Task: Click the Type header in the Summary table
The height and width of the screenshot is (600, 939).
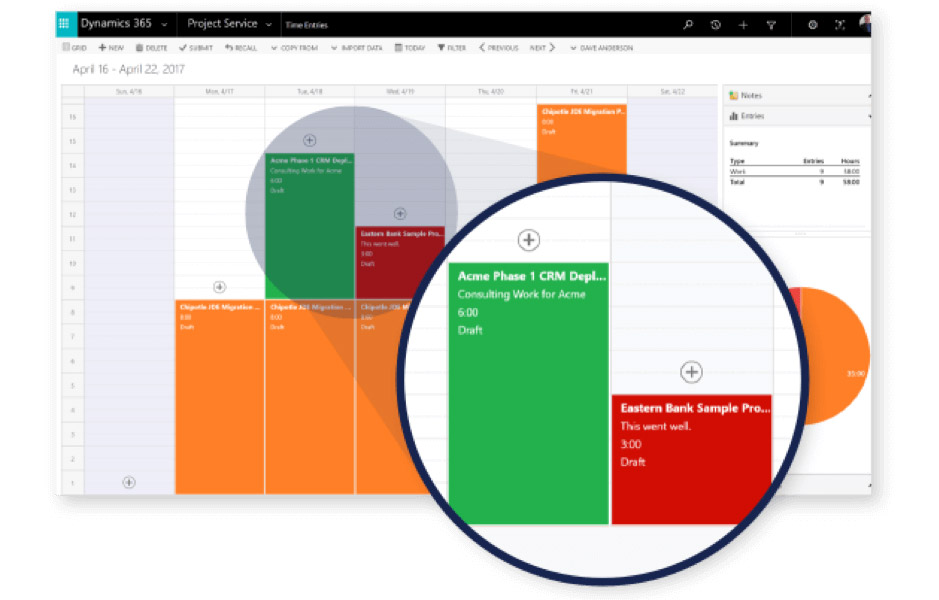Action: (x=737, y=161)
